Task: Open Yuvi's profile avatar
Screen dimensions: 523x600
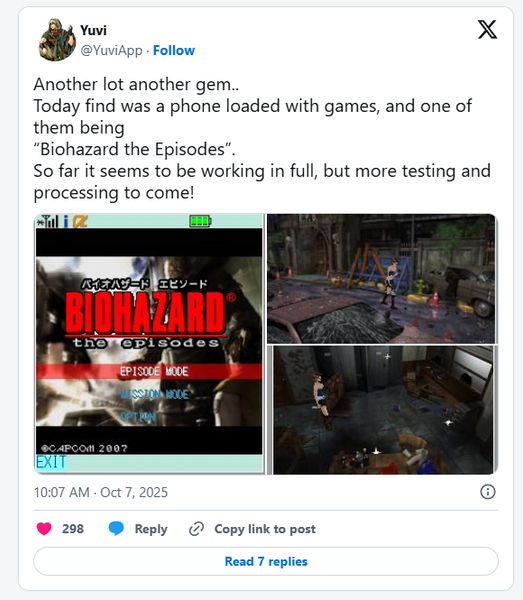Action: [x=57, y=40]
